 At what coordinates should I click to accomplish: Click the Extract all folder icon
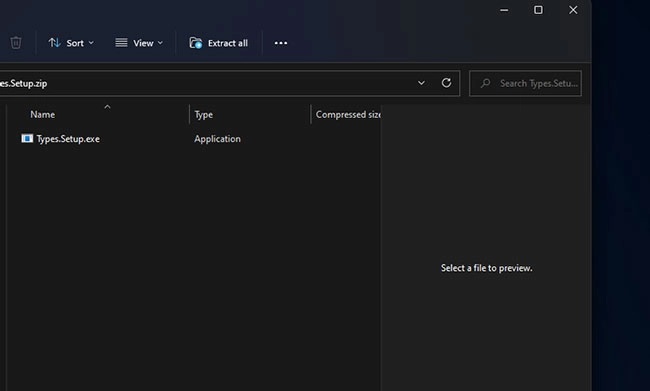(196, 43)
